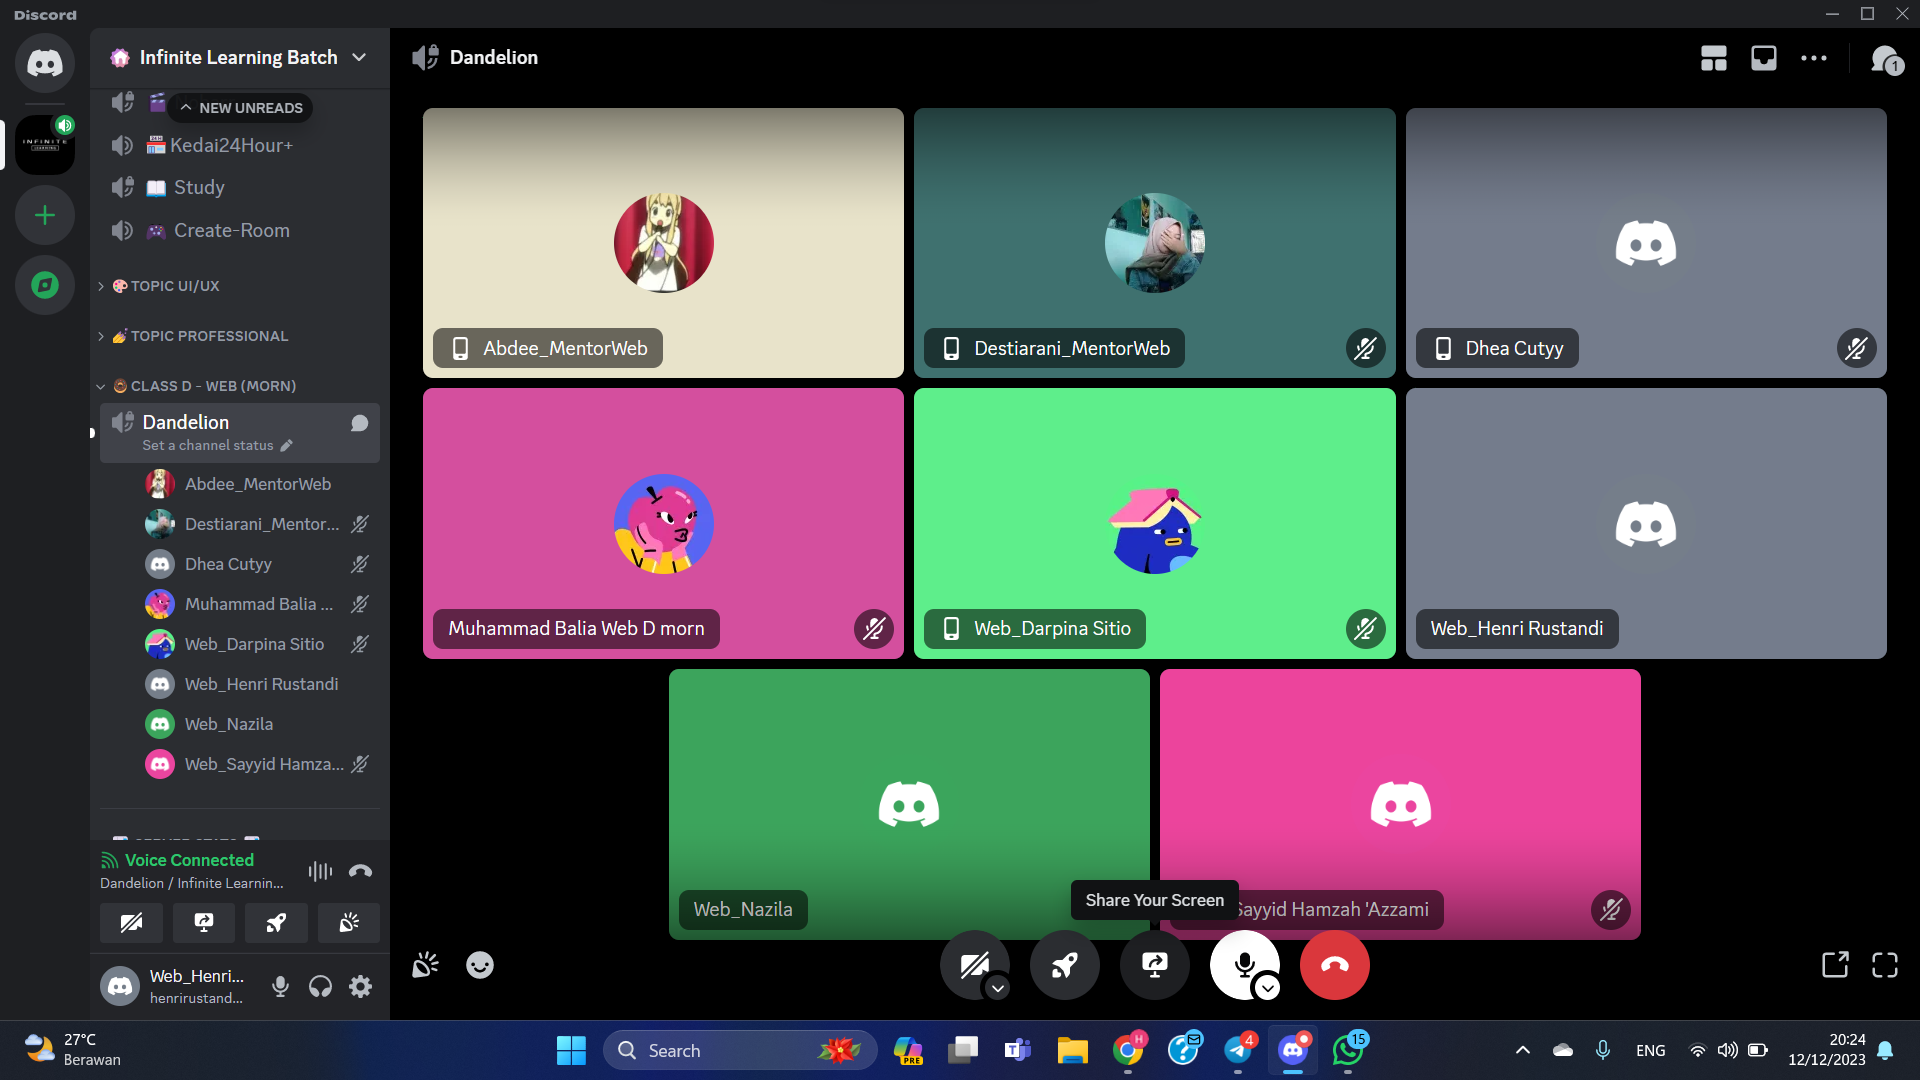Open Google Chrome from taskbar
Image resolution: width=1920 pixels, height=1080 pixels.
point(1128,1050)
